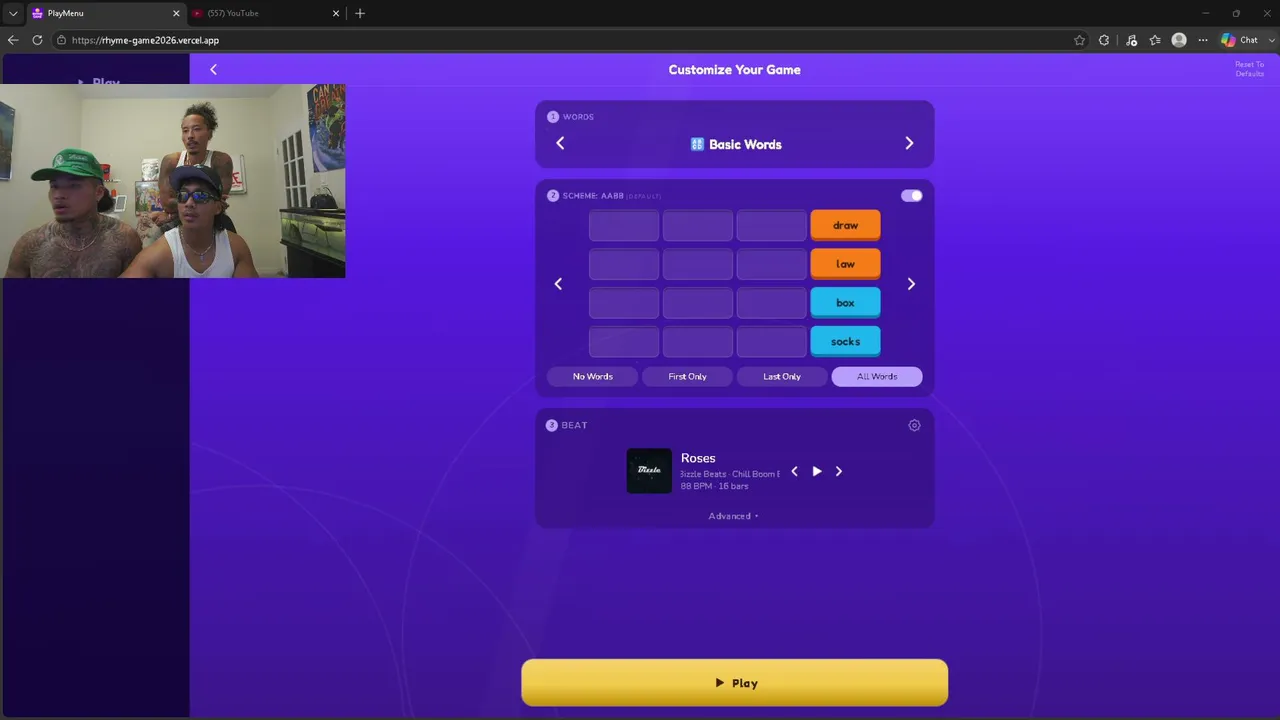Screen dimensions: 1280x720
Task: Start the game with the yellow Play button
Action: click(735, 683)
